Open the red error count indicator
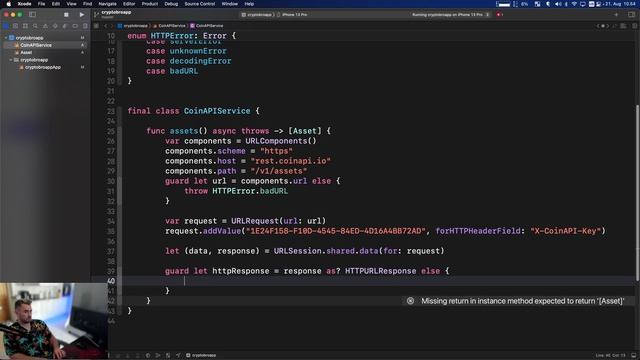 click(500, 15)
